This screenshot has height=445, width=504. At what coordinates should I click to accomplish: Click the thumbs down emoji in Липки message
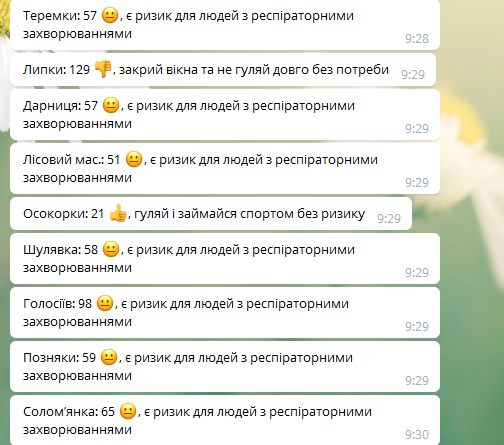coord(103,69)
